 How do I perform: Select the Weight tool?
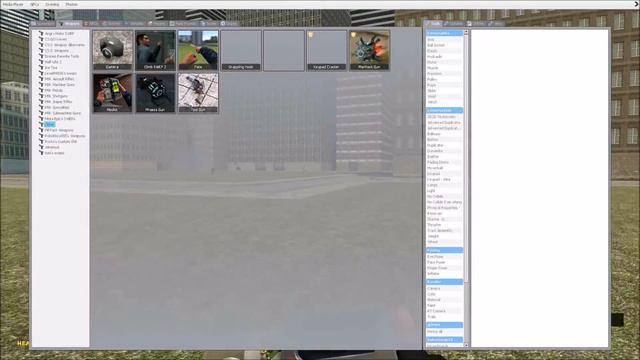point(444,236)
